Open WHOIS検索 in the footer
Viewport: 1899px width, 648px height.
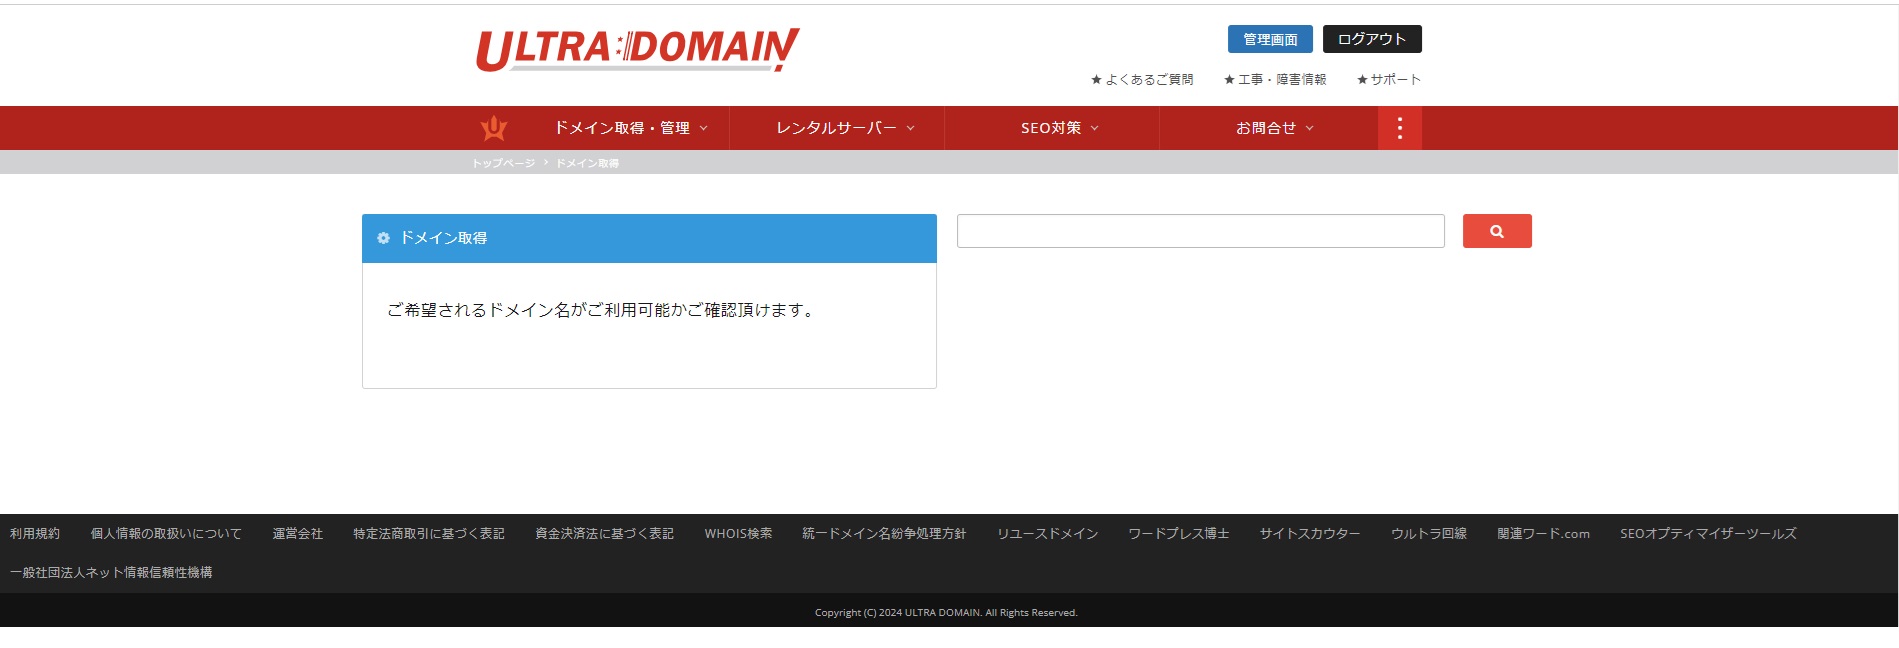click(738, 534)
